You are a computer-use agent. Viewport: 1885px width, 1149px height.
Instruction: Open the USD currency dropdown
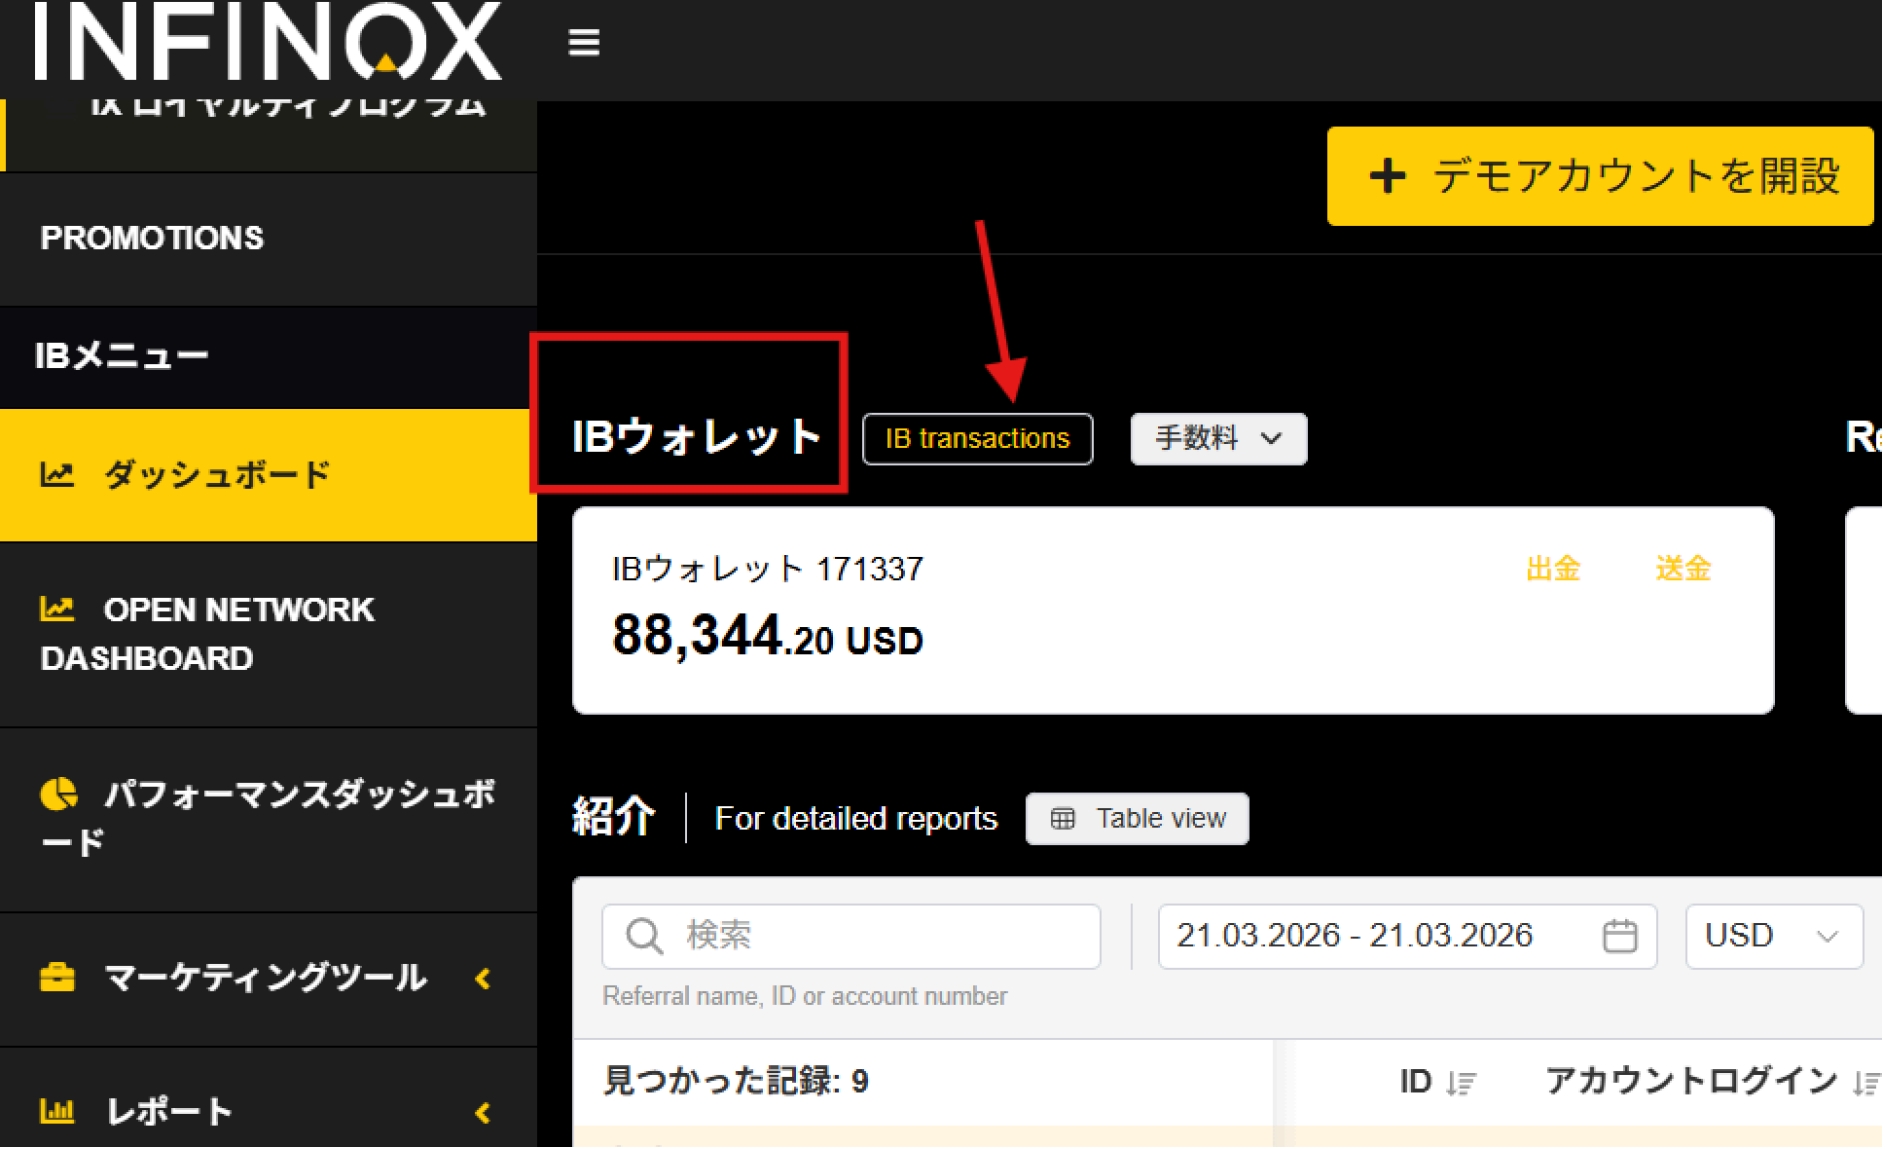1772,936
